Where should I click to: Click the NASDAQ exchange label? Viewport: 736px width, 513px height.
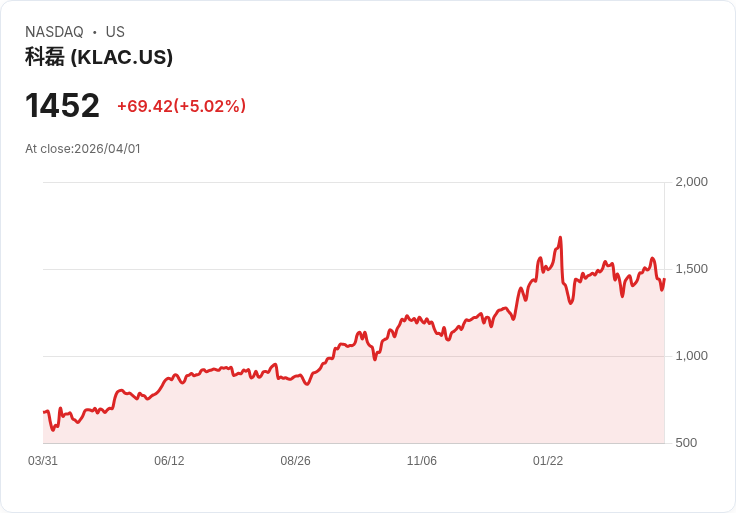pyautogui.click(x=54, y=32)
